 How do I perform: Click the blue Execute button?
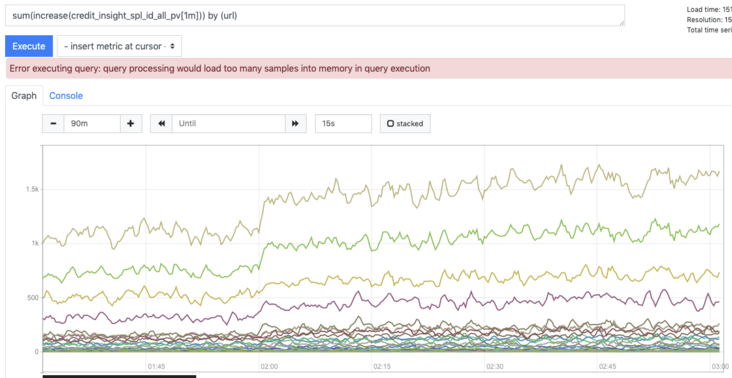(29, 46)
